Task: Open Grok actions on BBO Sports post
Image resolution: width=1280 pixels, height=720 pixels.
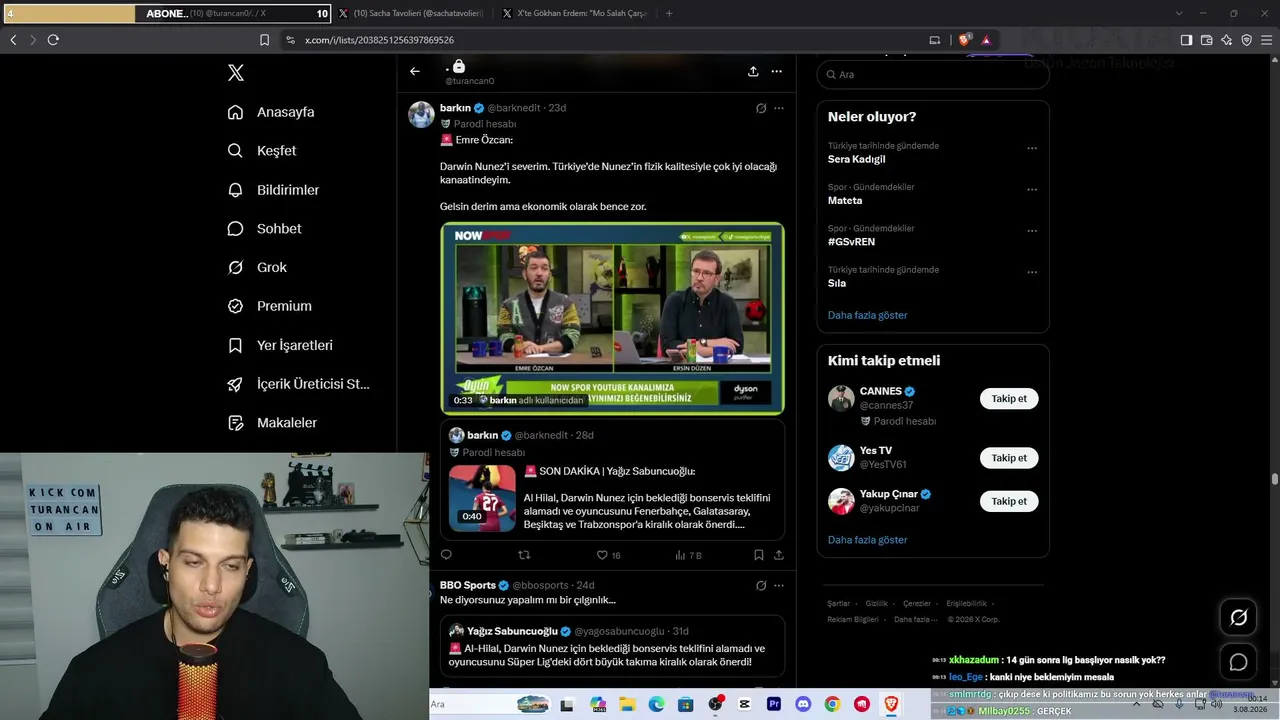Action: pos(761,585)
